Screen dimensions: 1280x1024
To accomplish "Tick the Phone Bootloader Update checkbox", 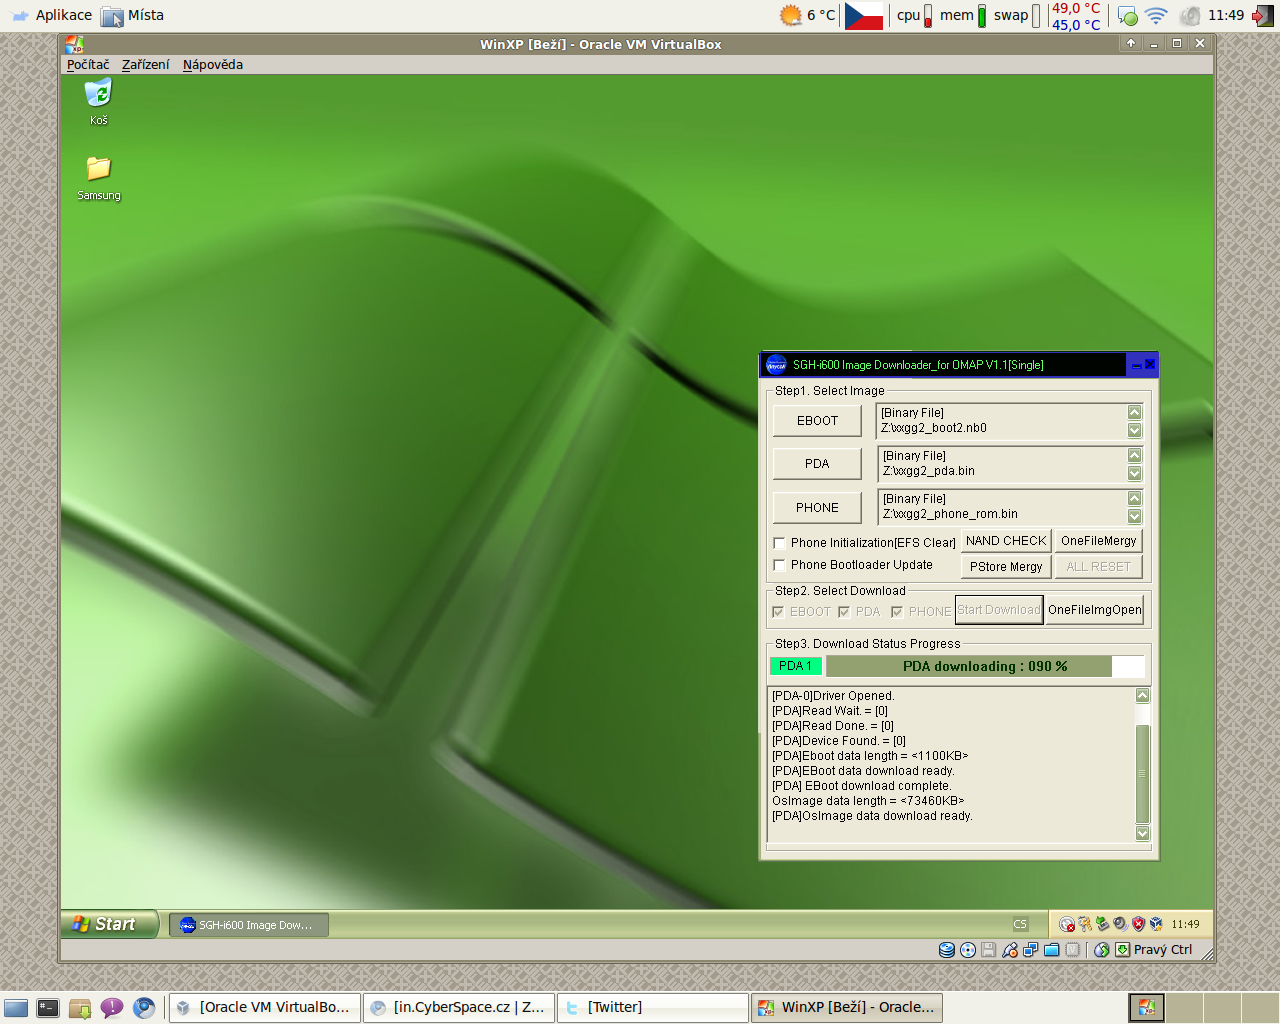I will click(779, 565).
